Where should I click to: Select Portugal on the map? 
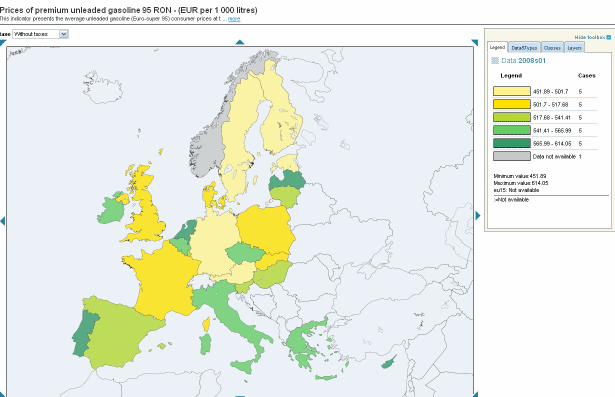click(83, 333)
